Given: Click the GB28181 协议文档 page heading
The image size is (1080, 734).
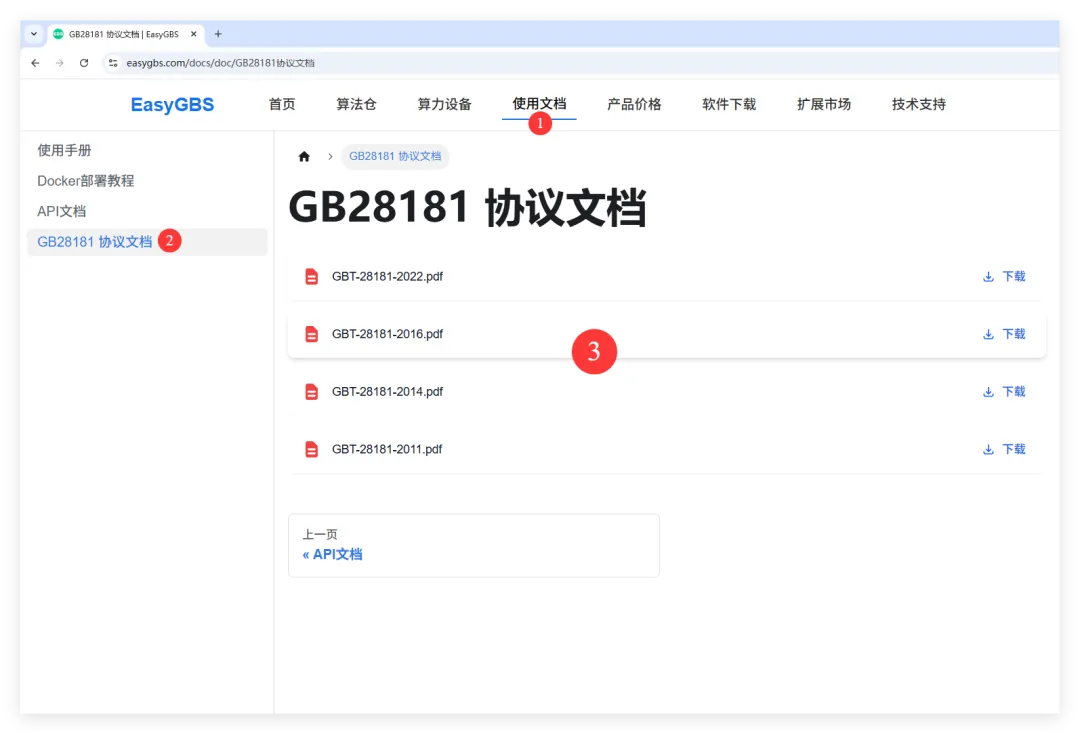Looking at the screenshot, I should 467,207.
